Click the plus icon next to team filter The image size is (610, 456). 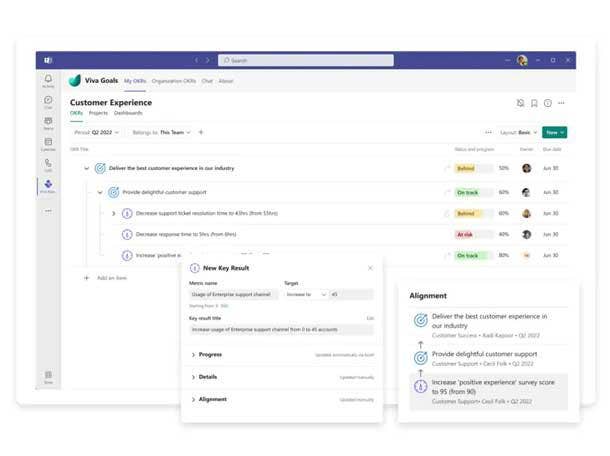200,132
